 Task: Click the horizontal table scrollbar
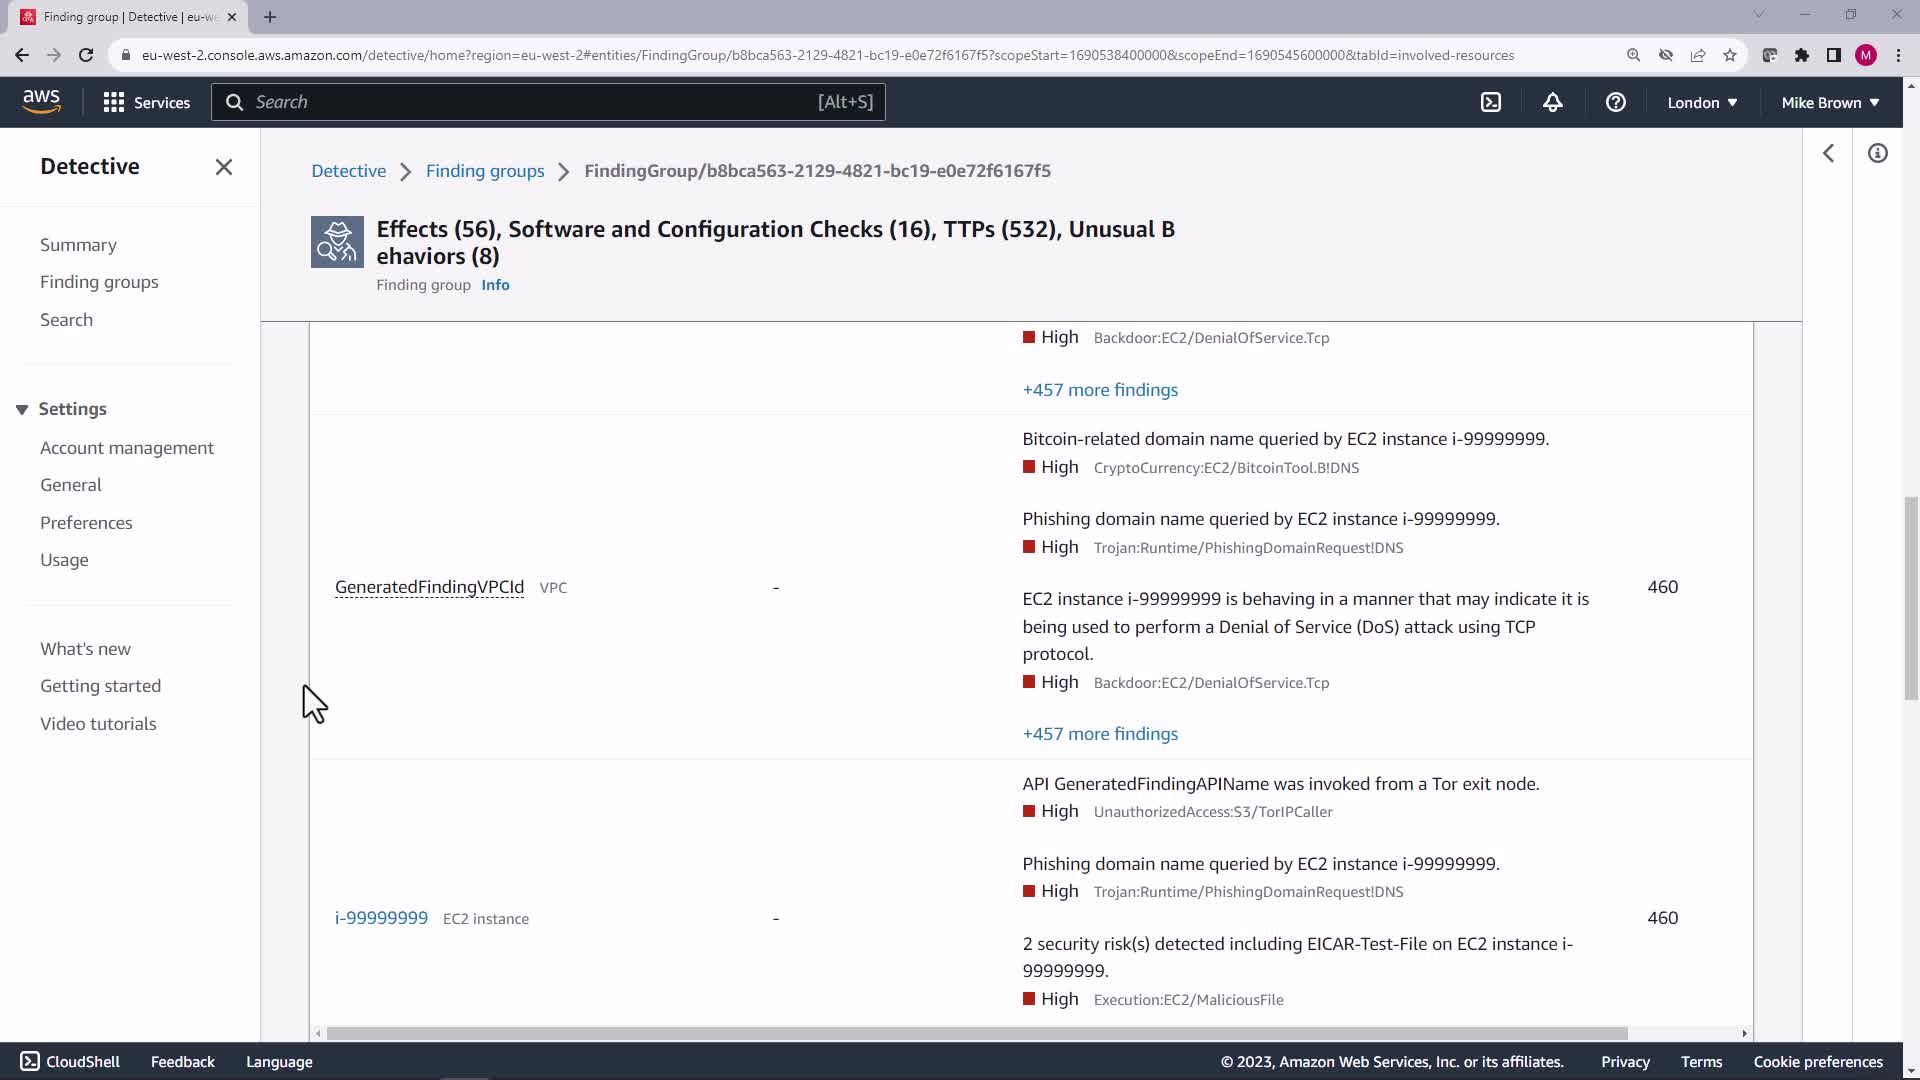(x=976, y=1033)
